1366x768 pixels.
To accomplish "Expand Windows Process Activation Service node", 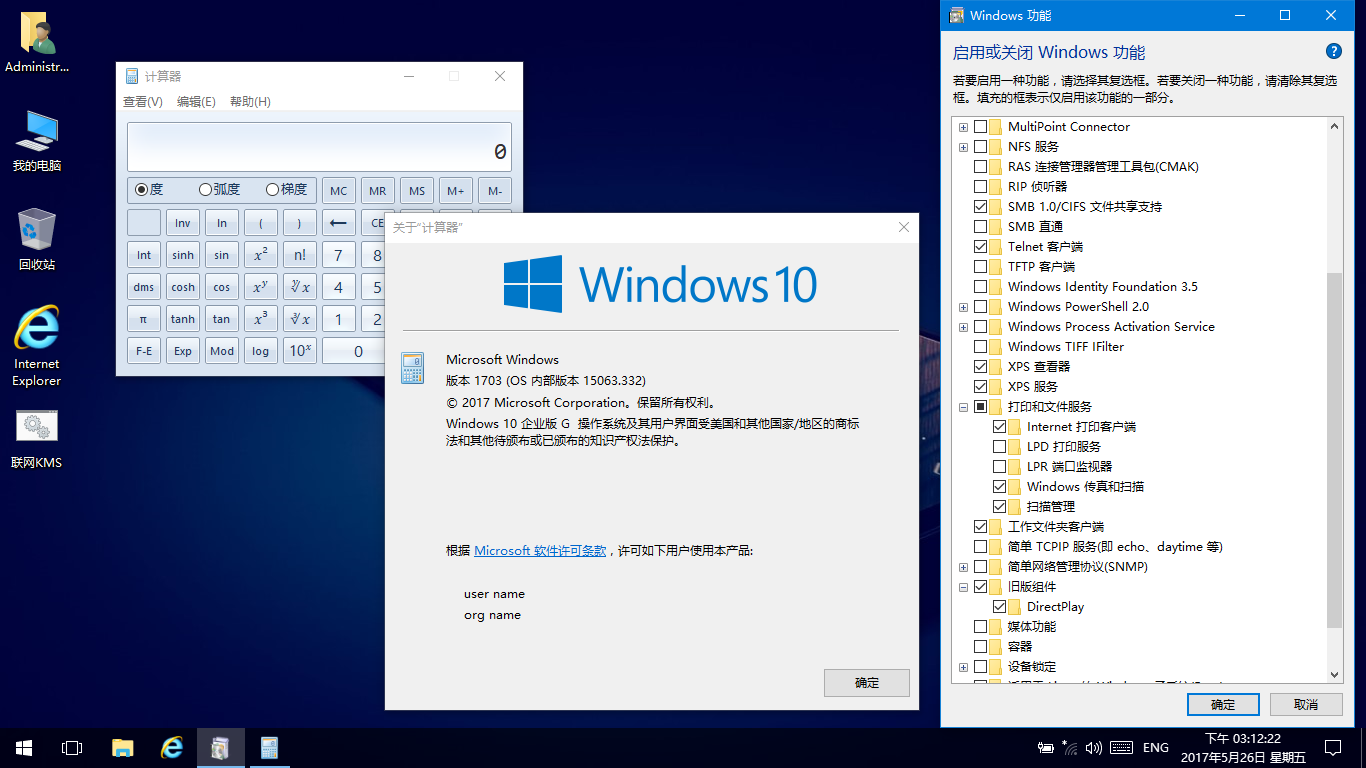I will (964, 327).
